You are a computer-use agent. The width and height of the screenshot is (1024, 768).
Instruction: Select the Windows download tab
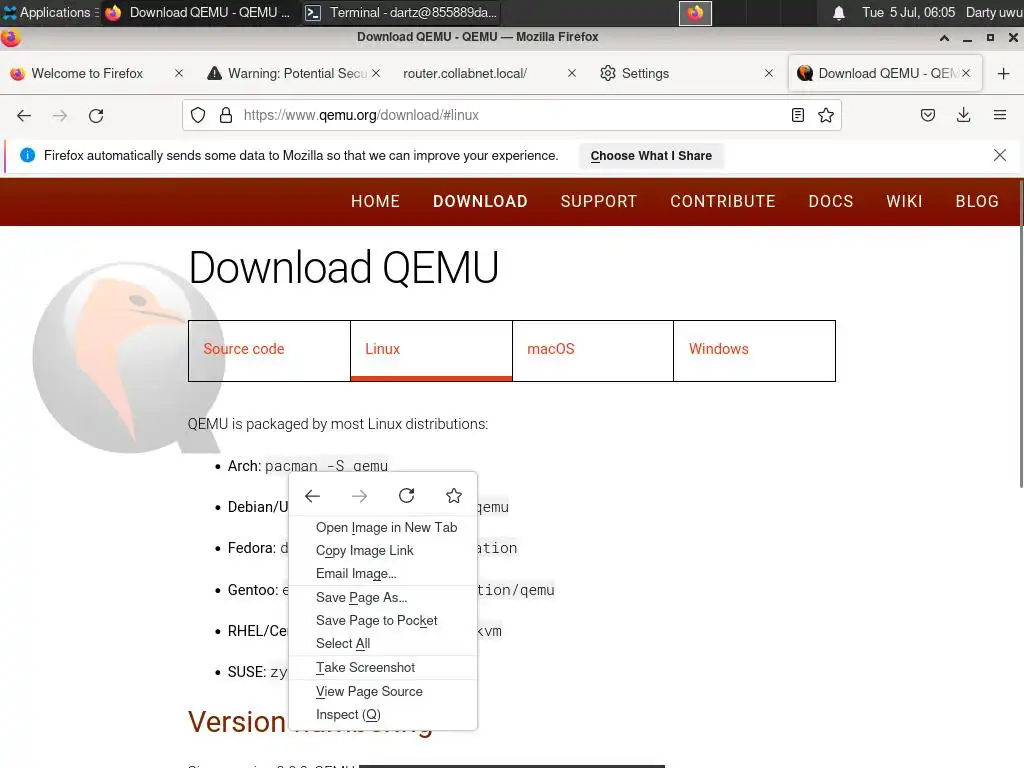(x=754, y=351)
